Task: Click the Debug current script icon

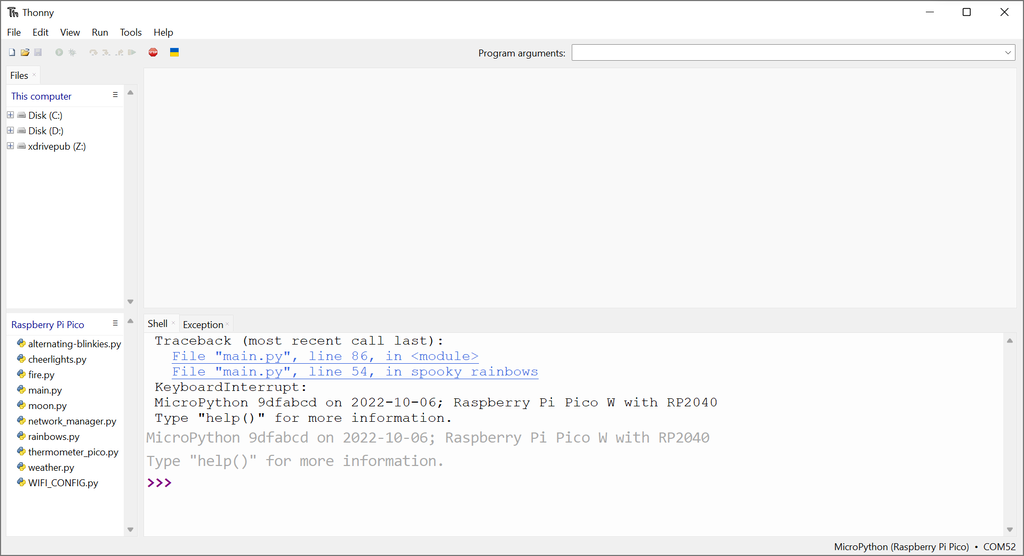Action: [x=72, y=52]
